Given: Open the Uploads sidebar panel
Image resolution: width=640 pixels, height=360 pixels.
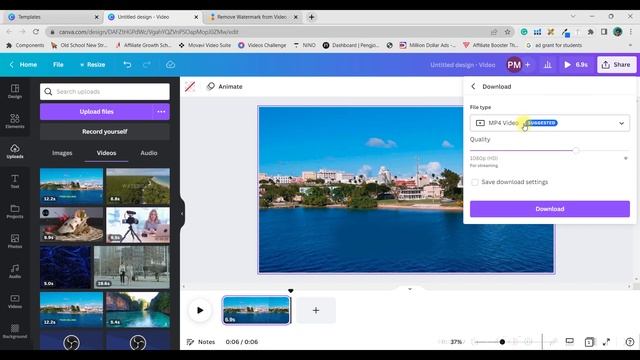Looking at the screenshot, I should point(15,151).
